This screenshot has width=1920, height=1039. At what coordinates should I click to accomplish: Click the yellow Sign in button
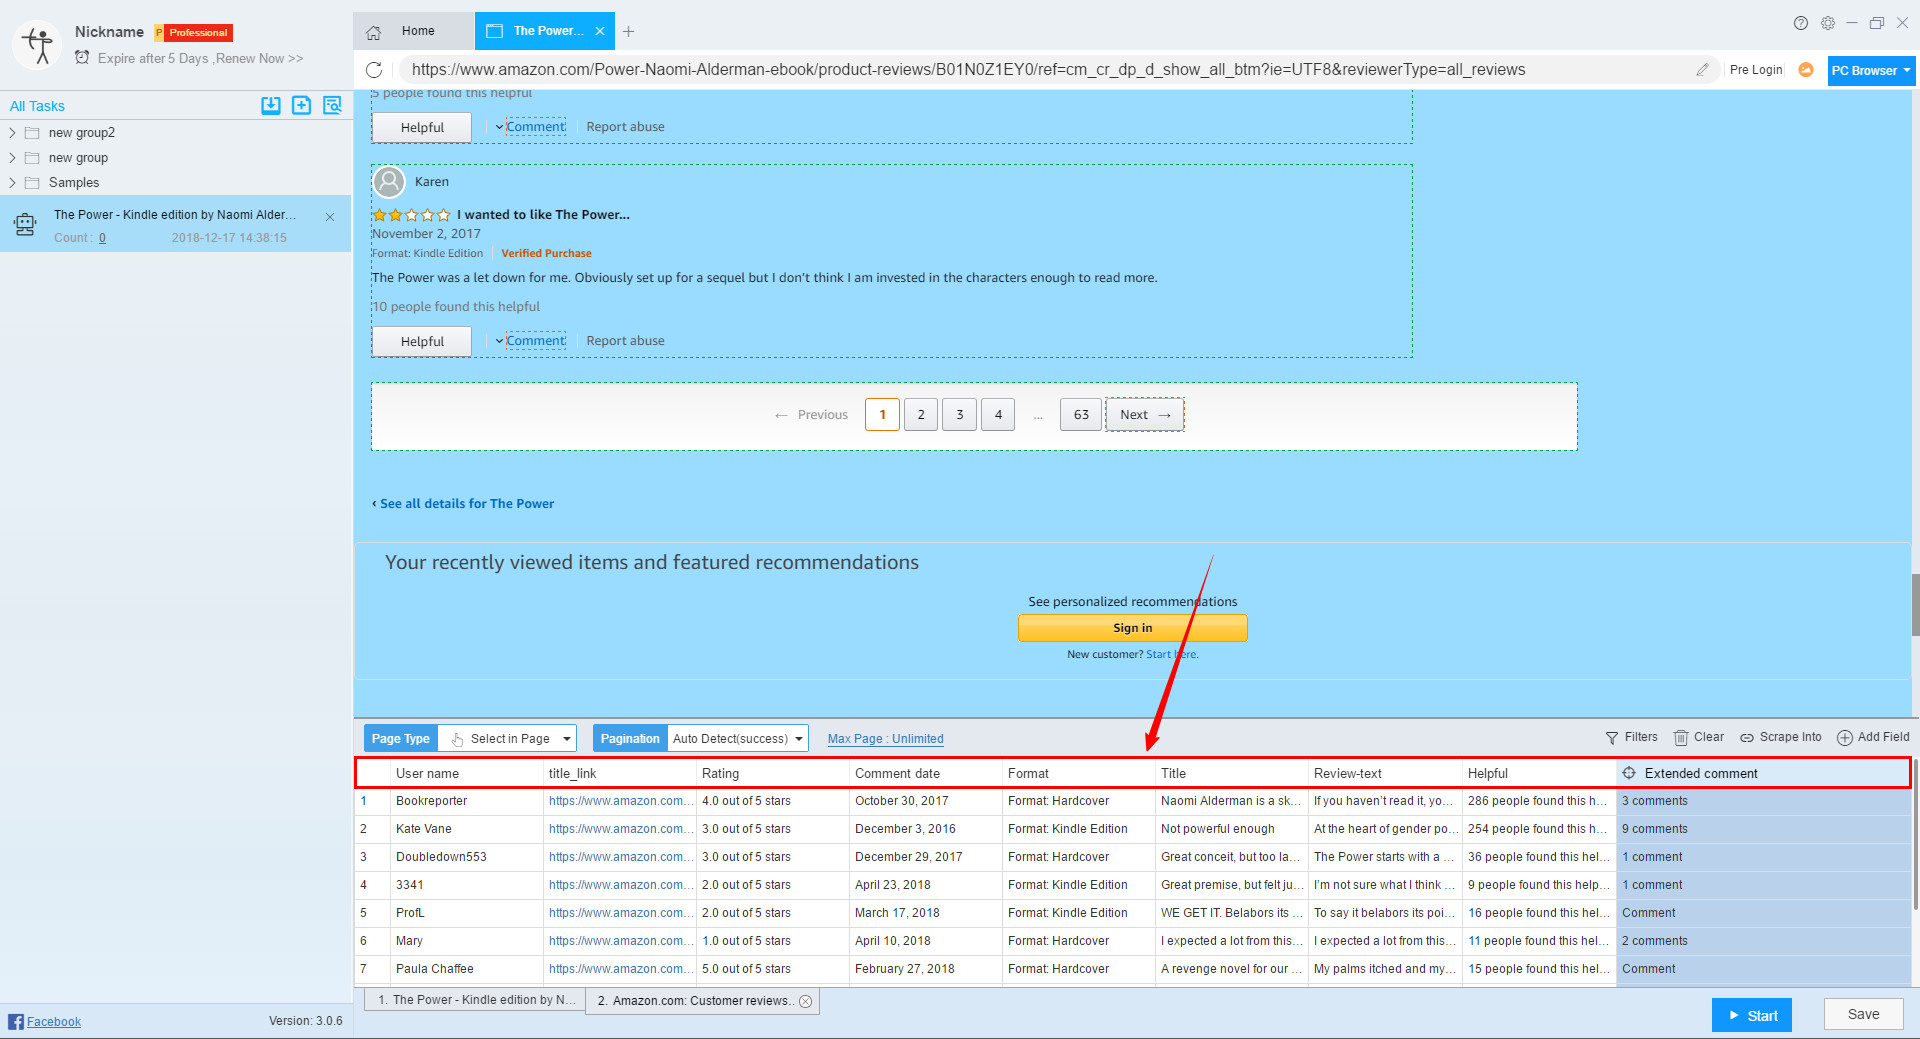pos(1132,628)
